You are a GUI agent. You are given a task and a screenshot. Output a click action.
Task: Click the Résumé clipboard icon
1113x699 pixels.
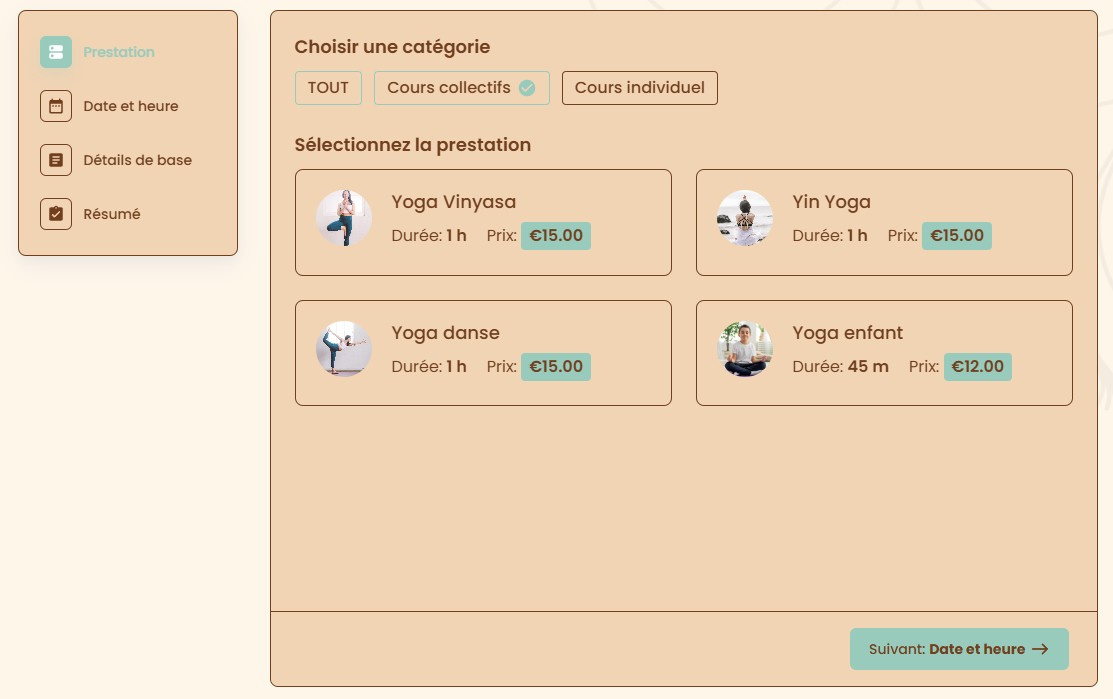click(56, 214)
